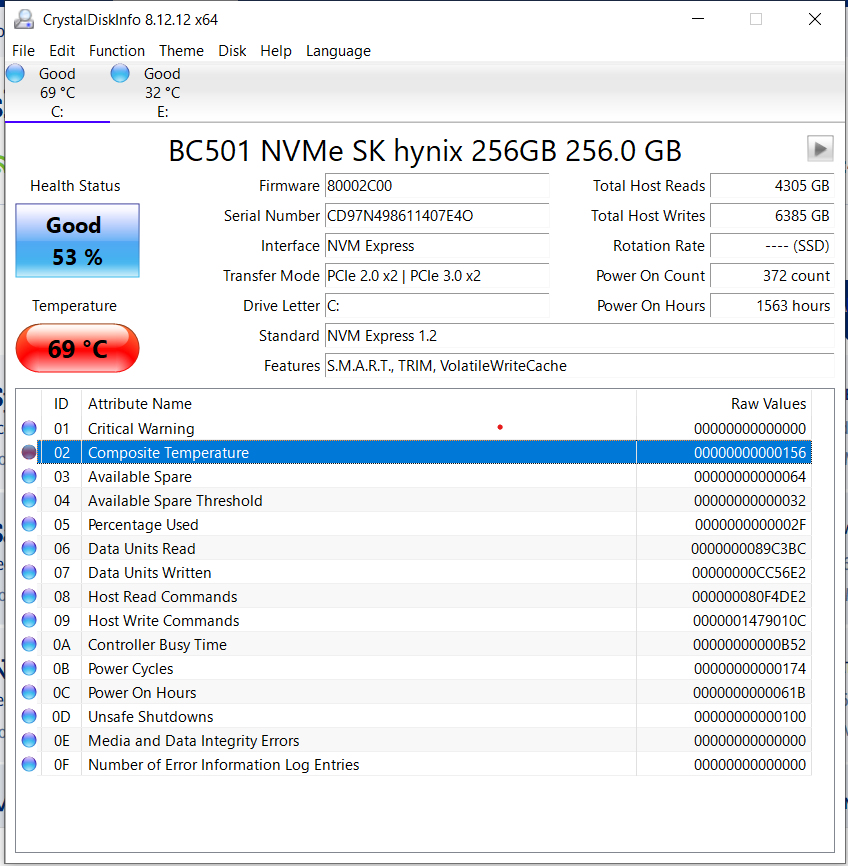Image resolution: width=848 pixels, height=866 pixels.
Task: Open the Function menu
Action: pyautogui.click(x=117, y=51)
